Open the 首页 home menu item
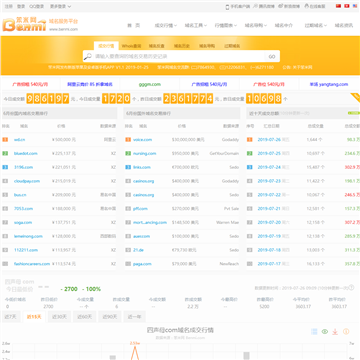 coord(134,25)
